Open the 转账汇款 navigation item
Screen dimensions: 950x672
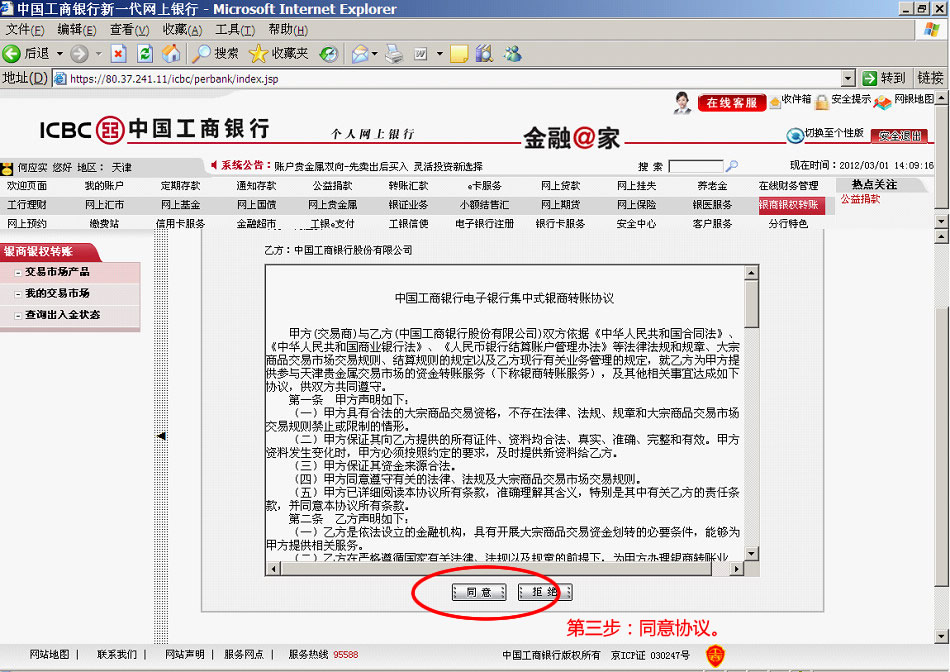408,186
